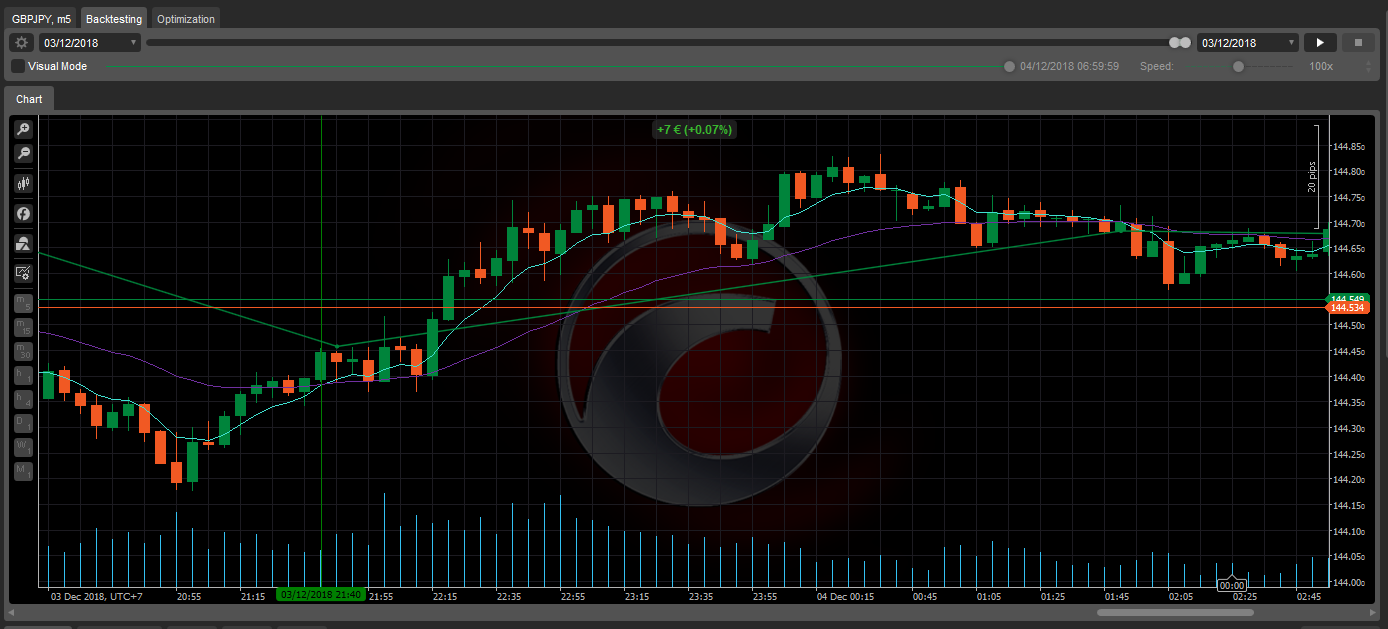This screenshot has width=1388, height=629.
Task: Select the Chart tab
Action: click(x=29, y=99)
